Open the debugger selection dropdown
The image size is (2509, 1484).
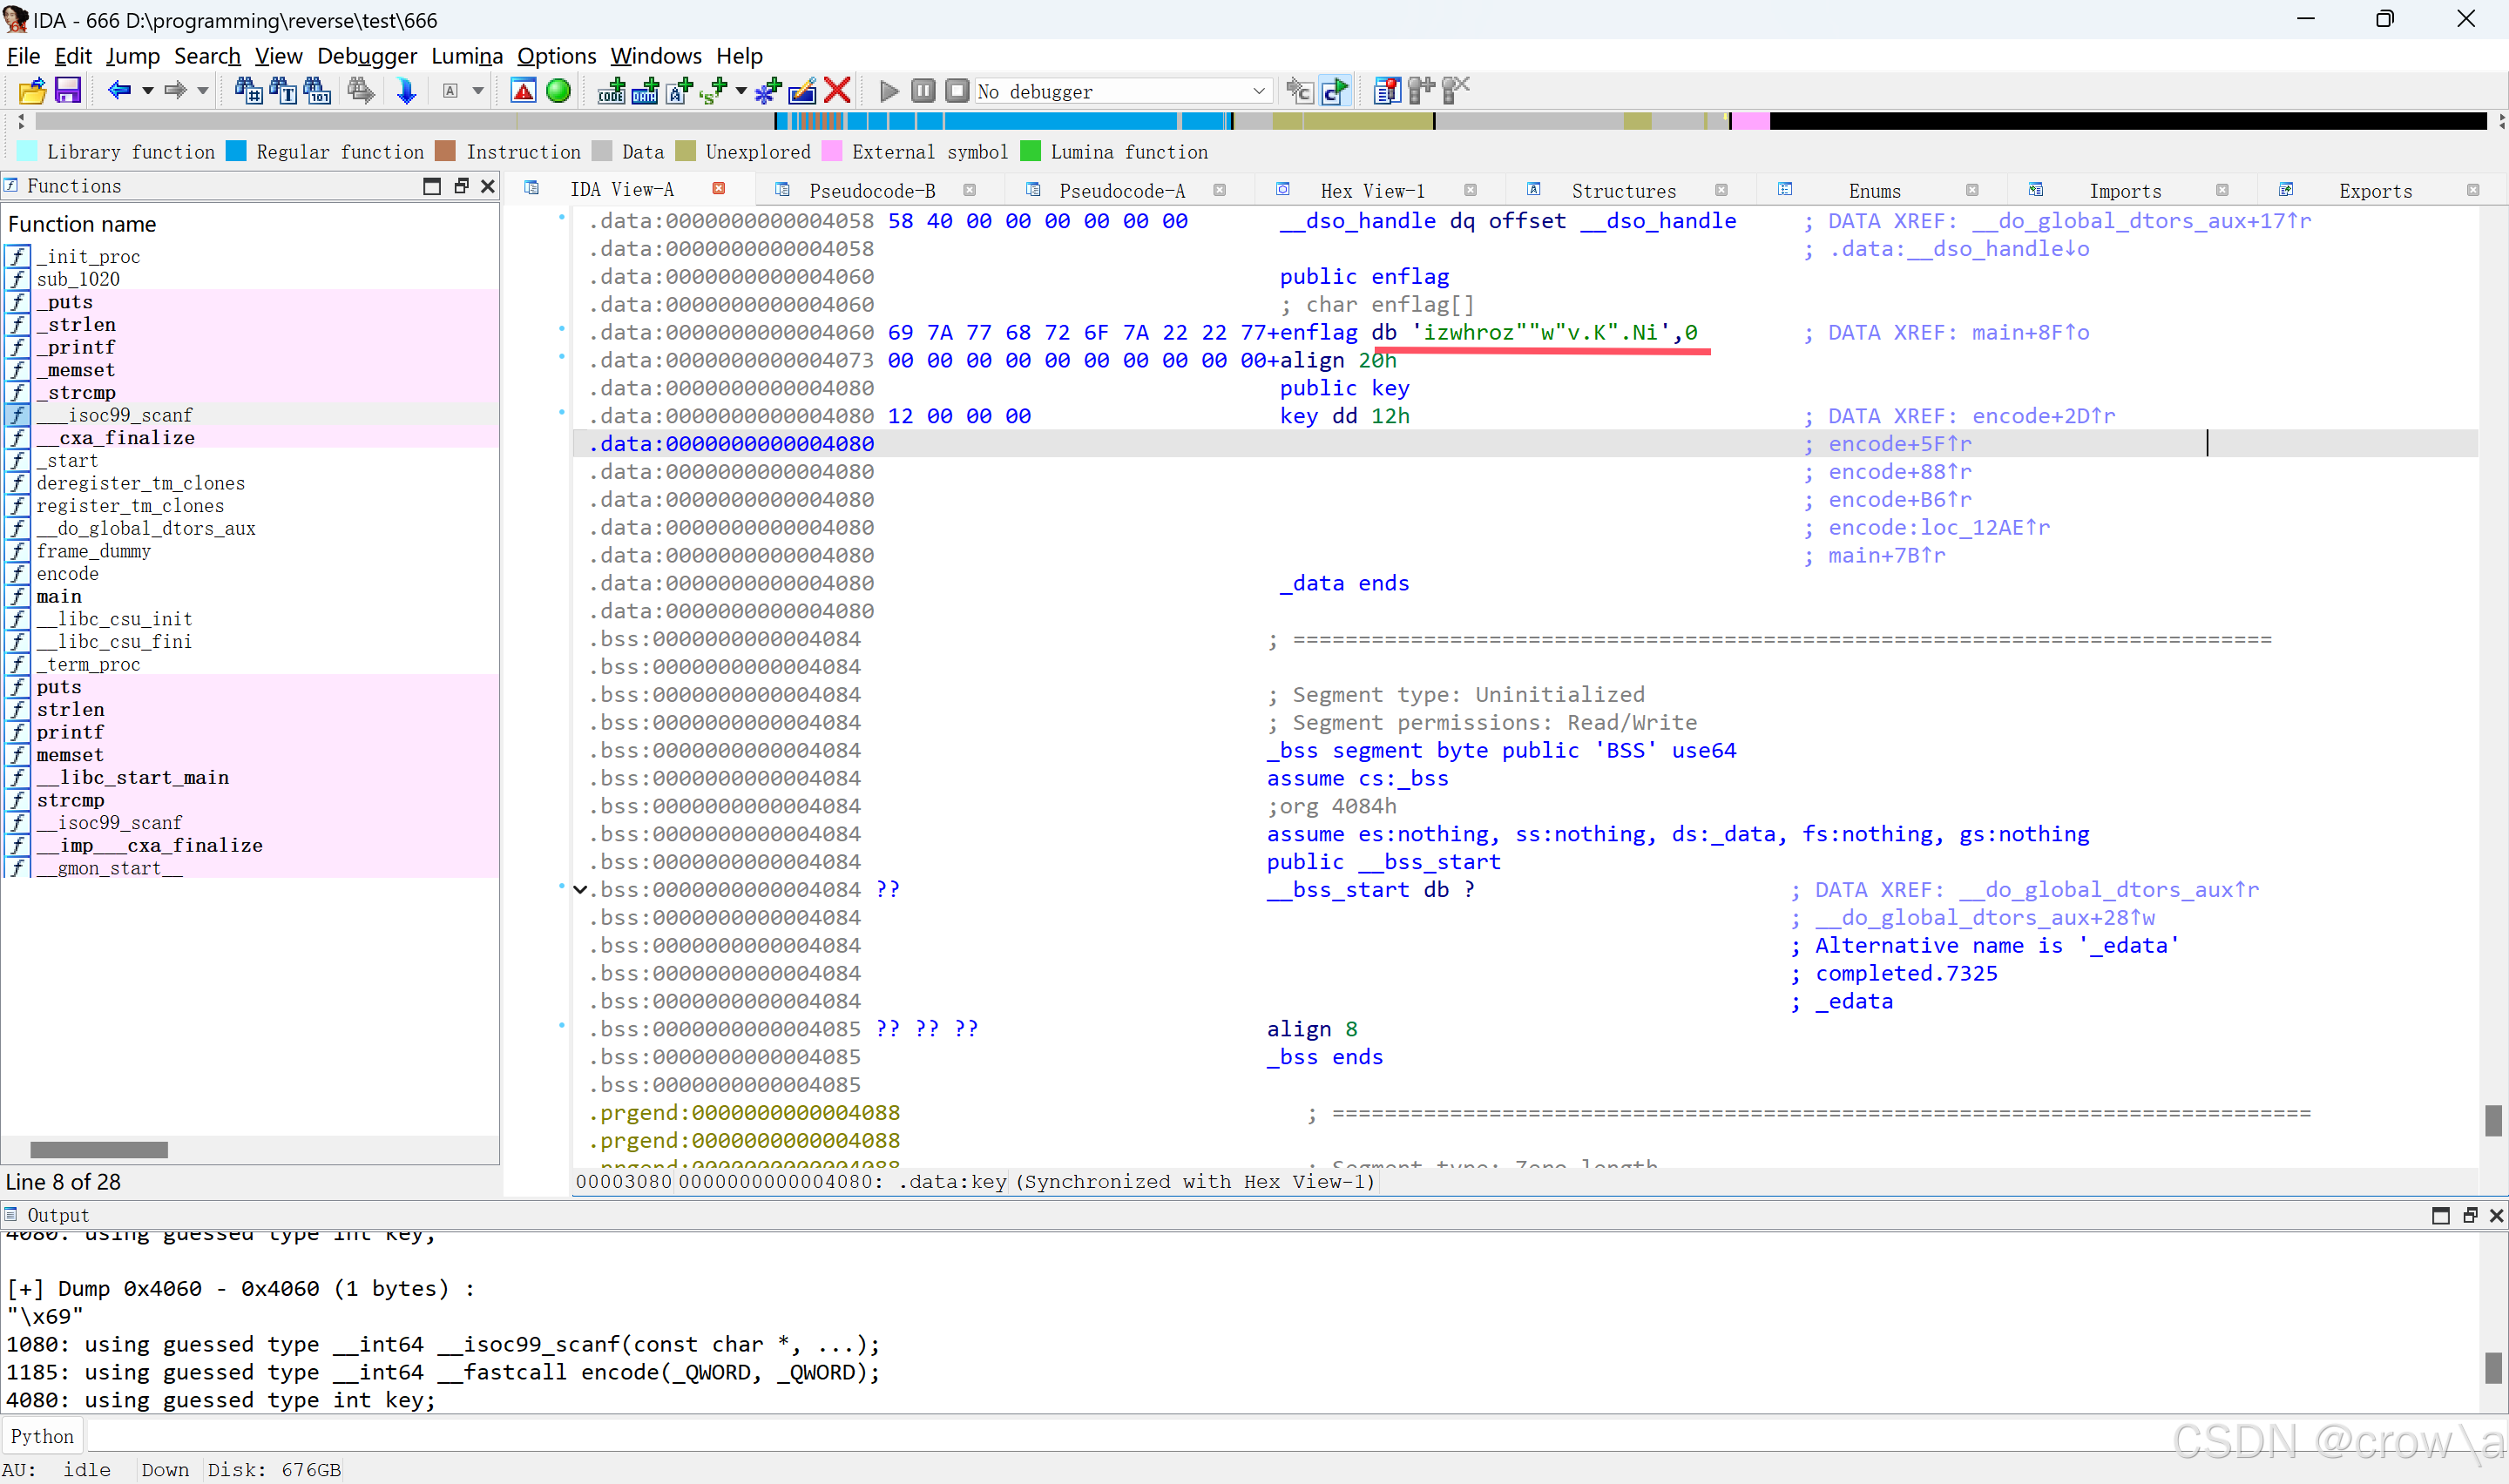point(1258,91)
